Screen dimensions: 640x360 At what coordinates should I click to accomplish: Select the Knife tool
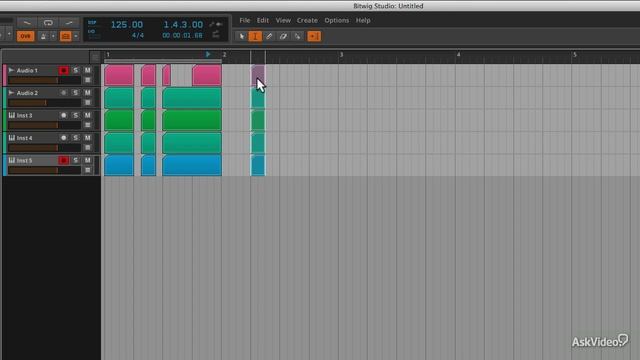pos(297,36)
